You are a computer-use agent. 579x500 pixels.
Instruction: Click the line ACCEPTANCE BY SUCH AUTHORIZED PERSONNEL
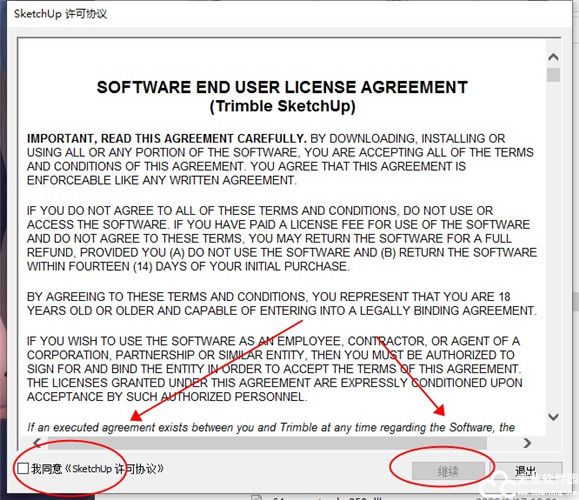tap(167, 397)
